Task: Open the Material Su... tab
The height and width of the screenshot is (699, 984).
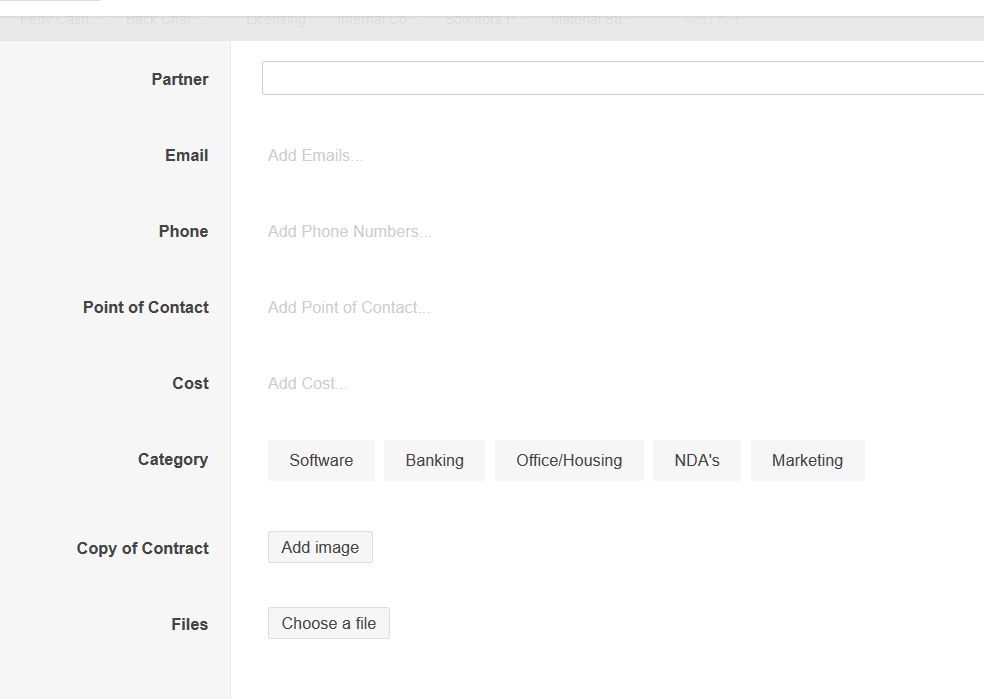Action: 594,20
